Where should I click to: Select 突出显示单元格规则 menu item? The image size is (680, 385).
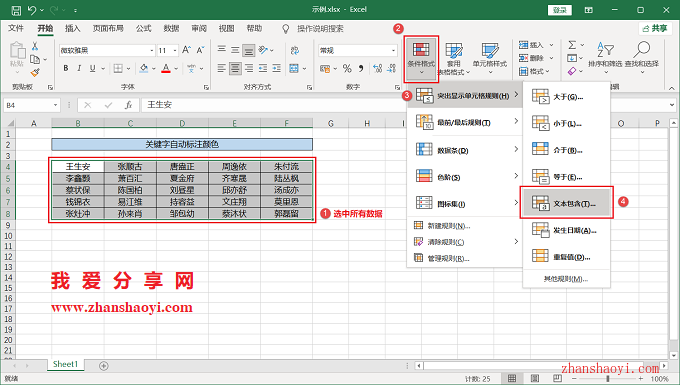click(465, 95)
